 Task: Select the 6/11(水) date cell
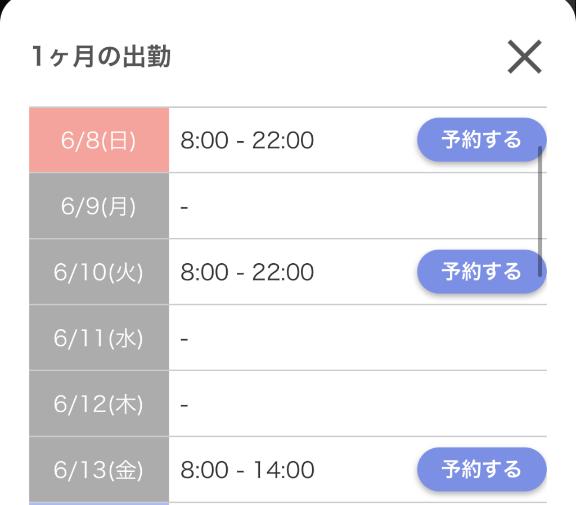[x=99, y=338]
